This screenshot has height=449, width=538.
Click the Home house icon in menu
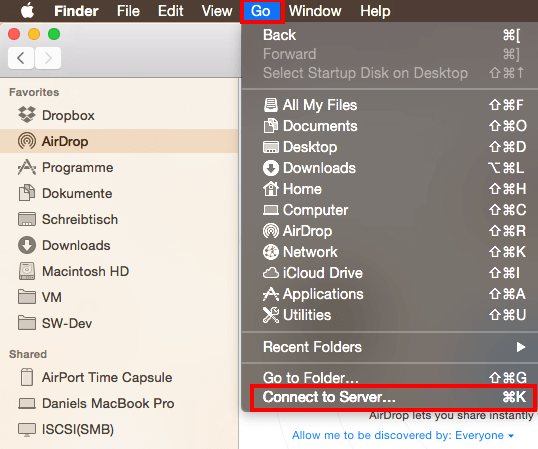click(271, 189)
